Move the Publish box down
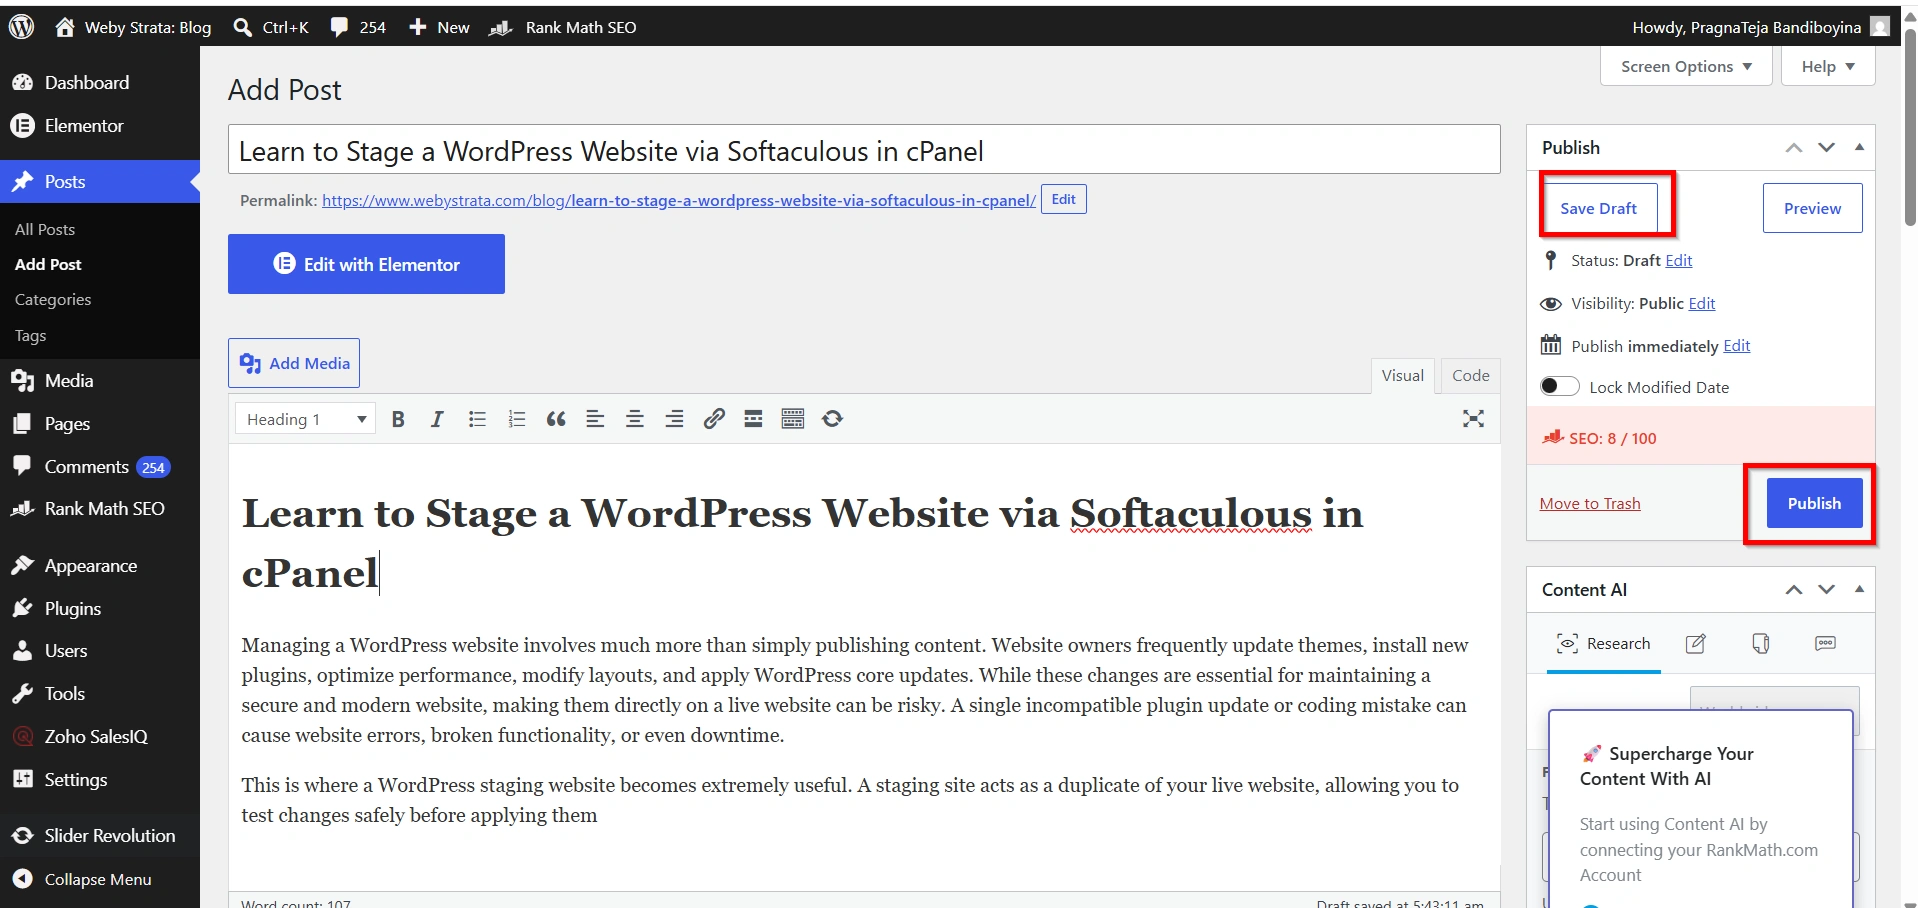This screenshot has height=908, width=1918. coord(1827,148)
